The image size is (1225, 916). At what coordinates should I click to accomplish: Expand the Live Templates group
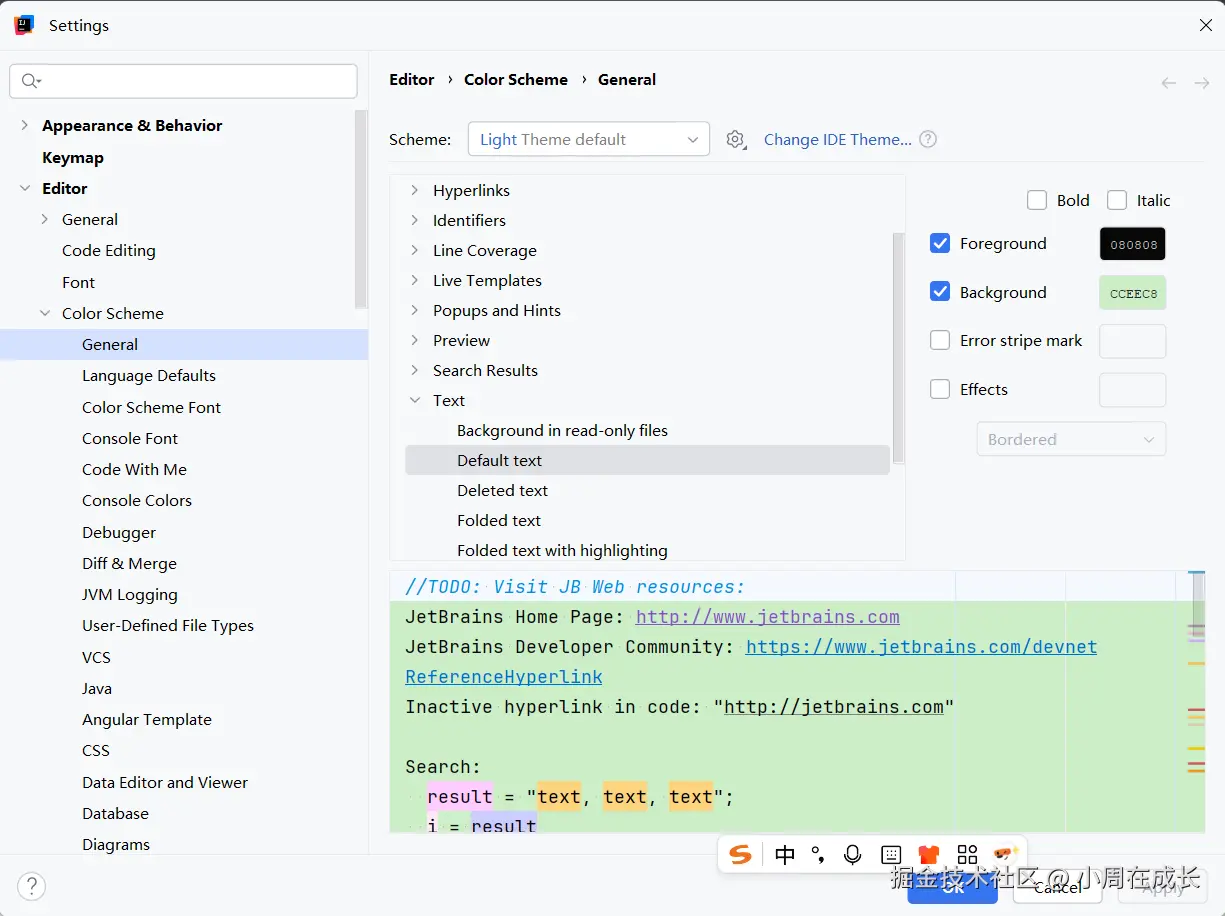click(x=415, y=280)
